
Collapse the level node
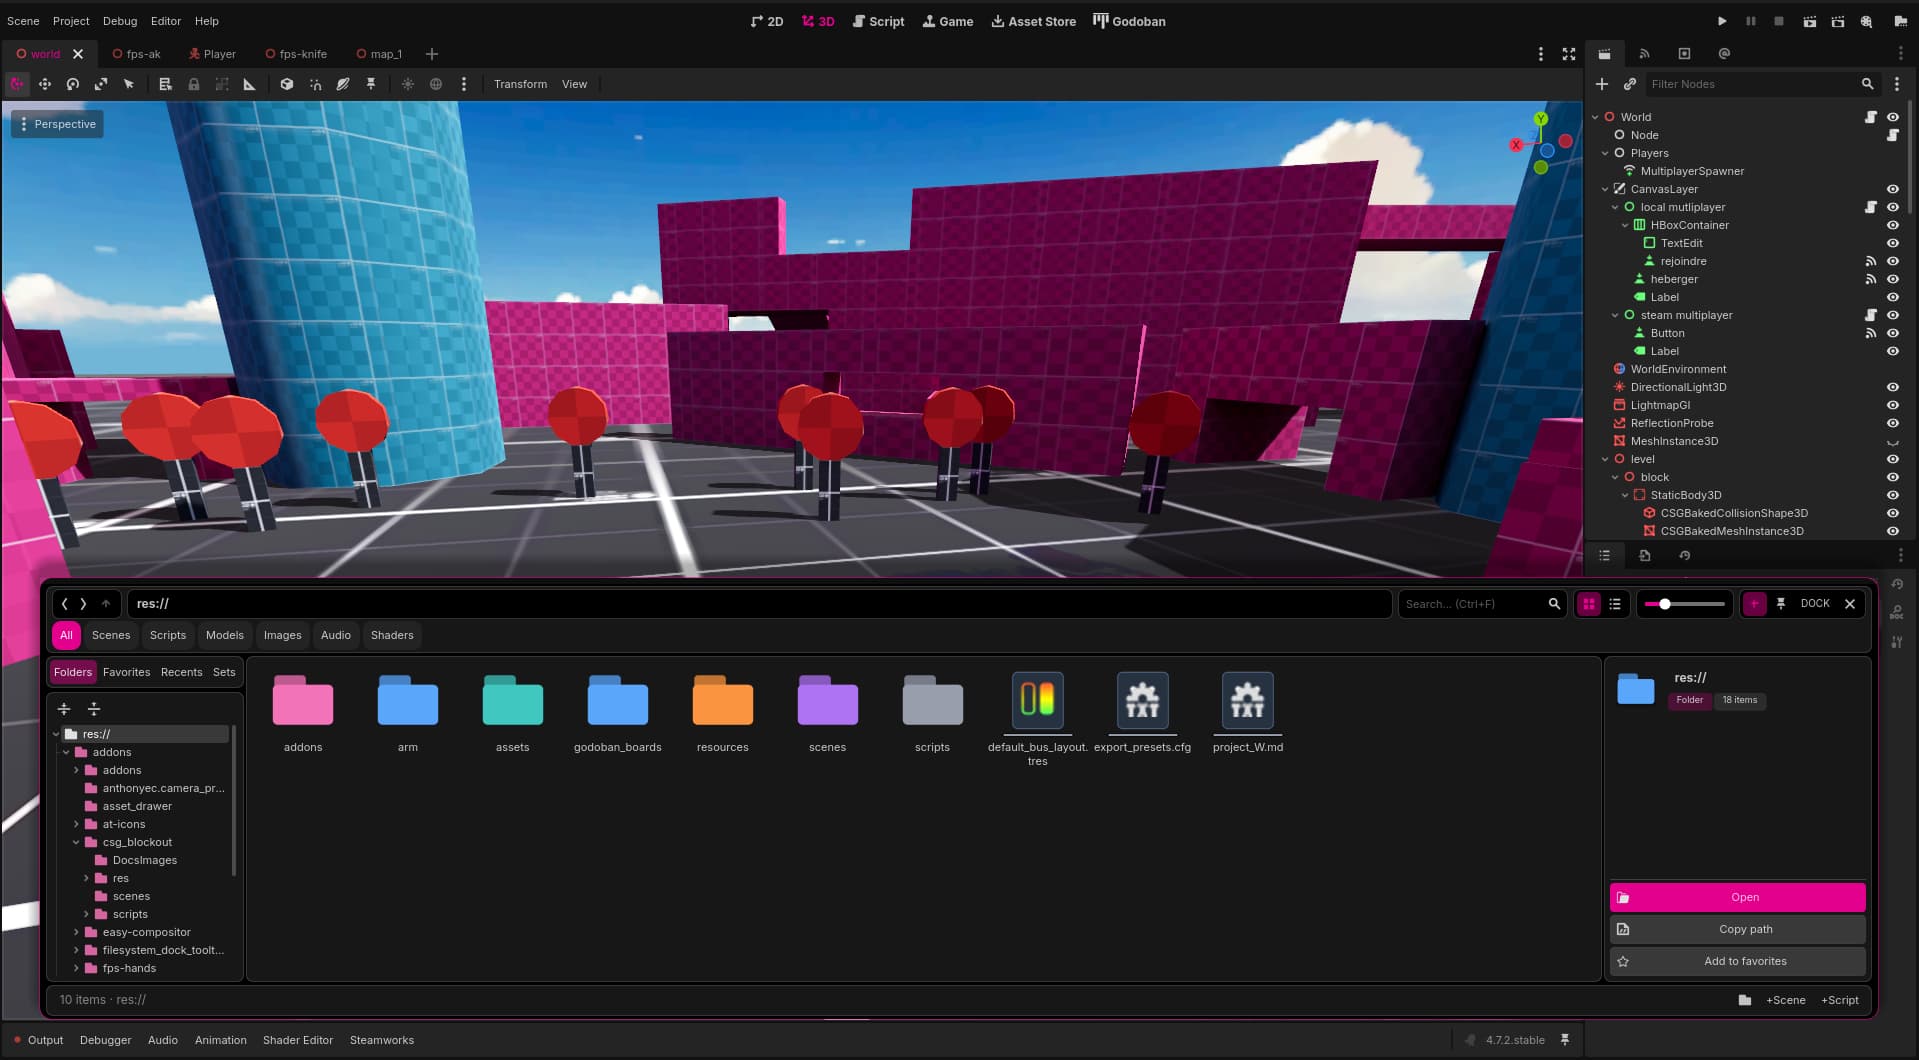pos(1605,459)
